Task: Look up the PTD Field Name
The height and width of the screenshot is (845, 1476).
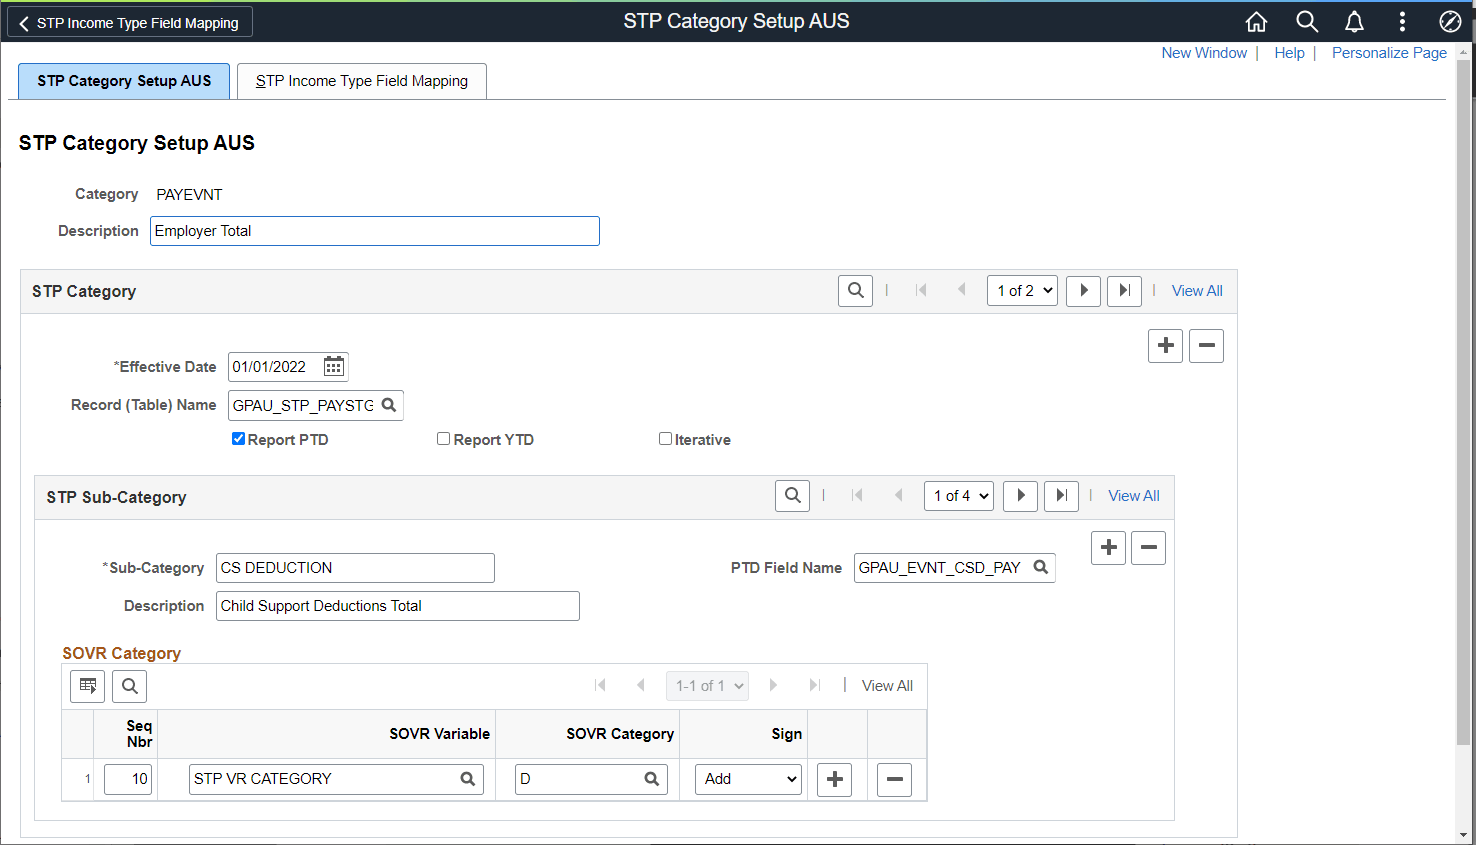Action: pos(1040,567)
